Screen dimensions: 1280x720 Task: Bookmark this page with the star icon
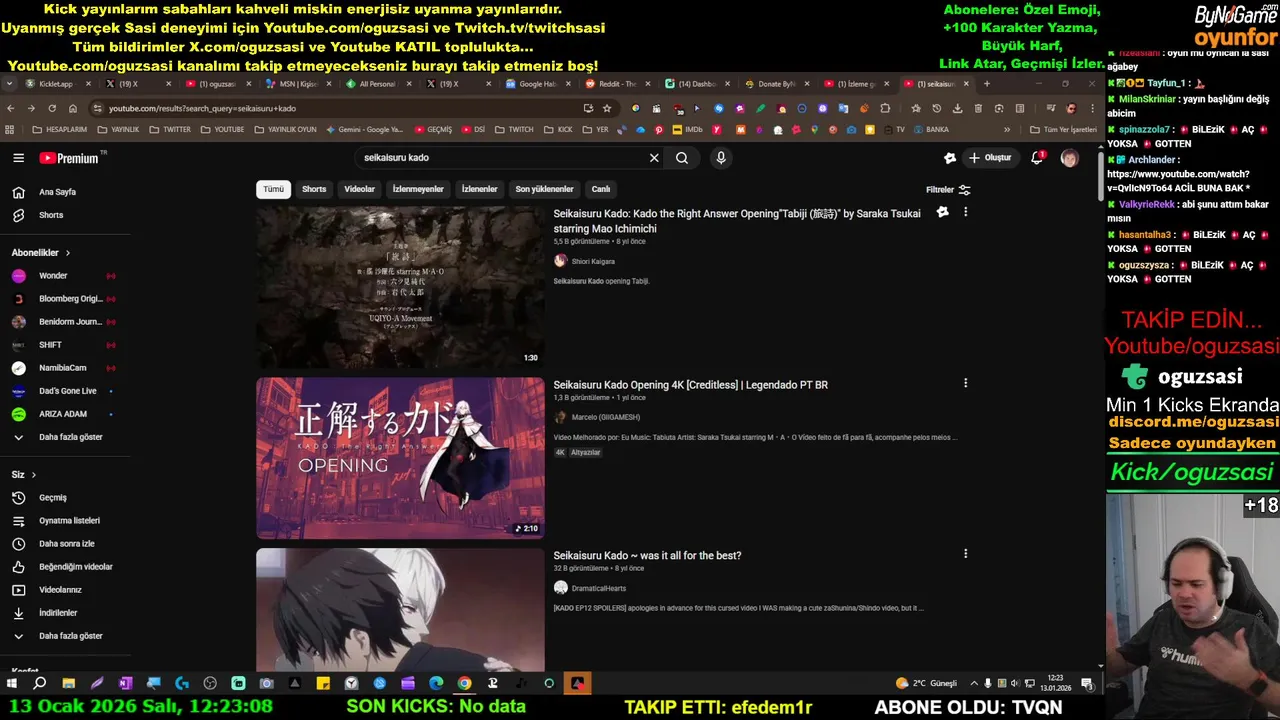coord(607,108)
